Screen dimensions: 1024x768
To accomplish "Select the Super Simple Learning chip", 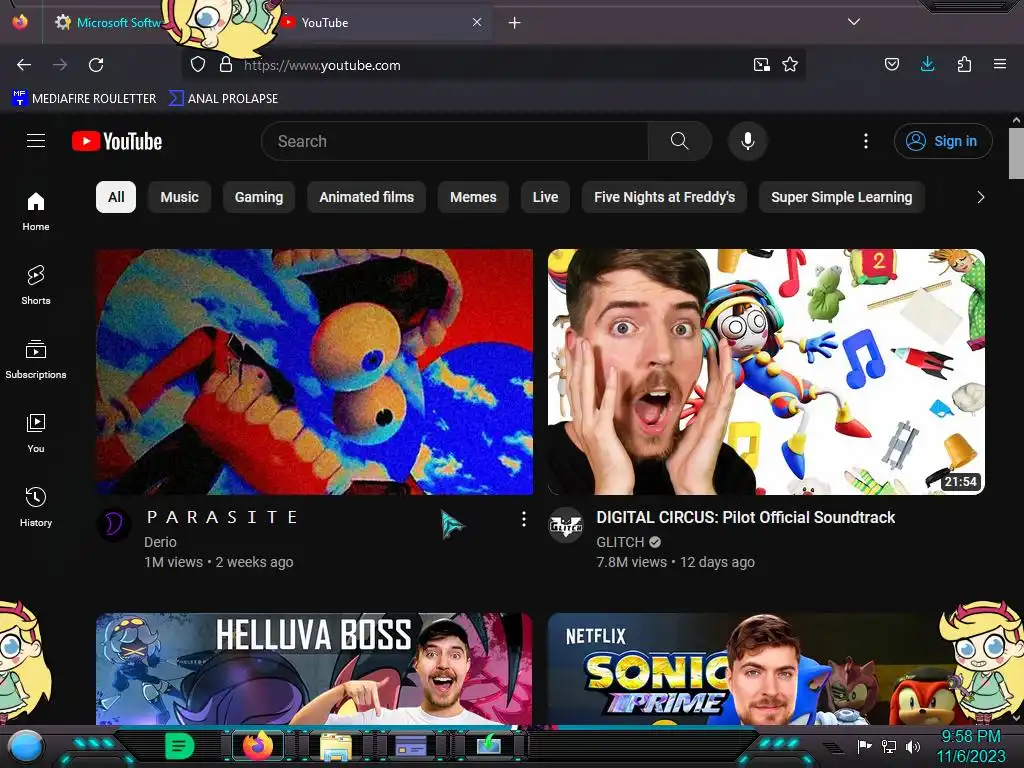I will (x=842, y=197).
